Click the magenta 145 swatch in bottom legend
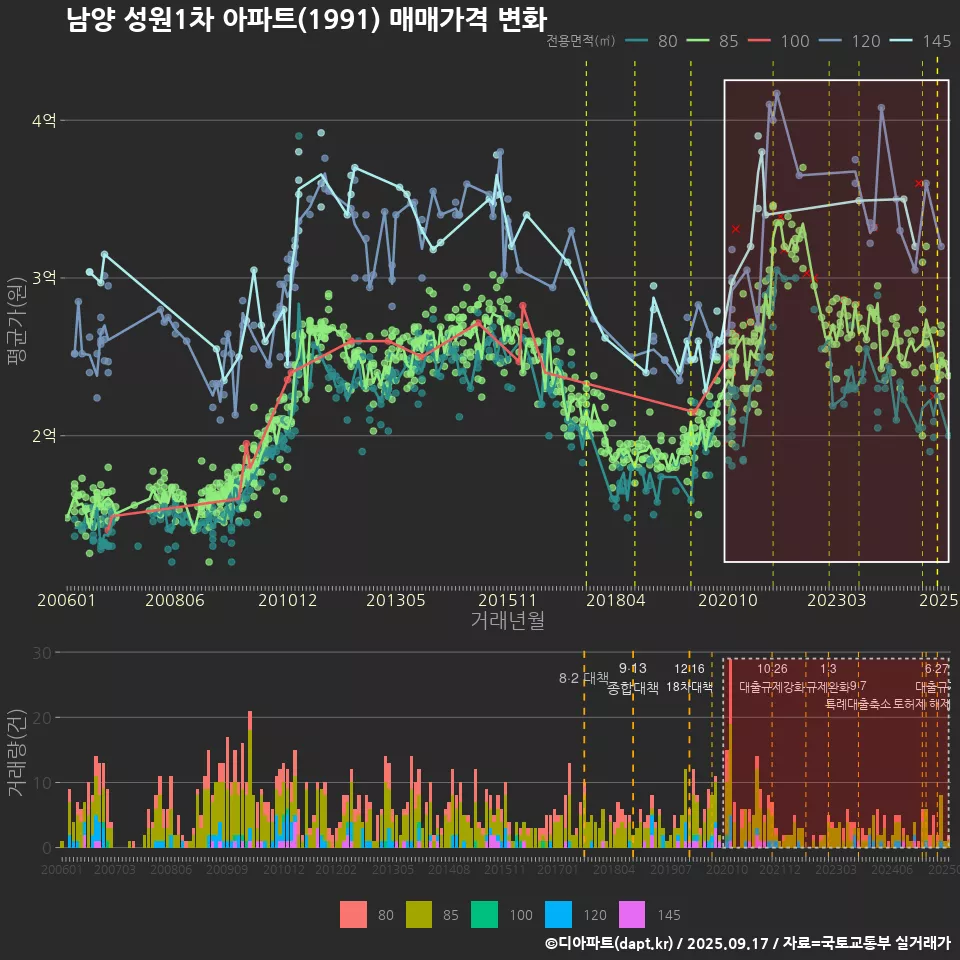Viewport: 960px width, 960px height. [x=632, y=914]
